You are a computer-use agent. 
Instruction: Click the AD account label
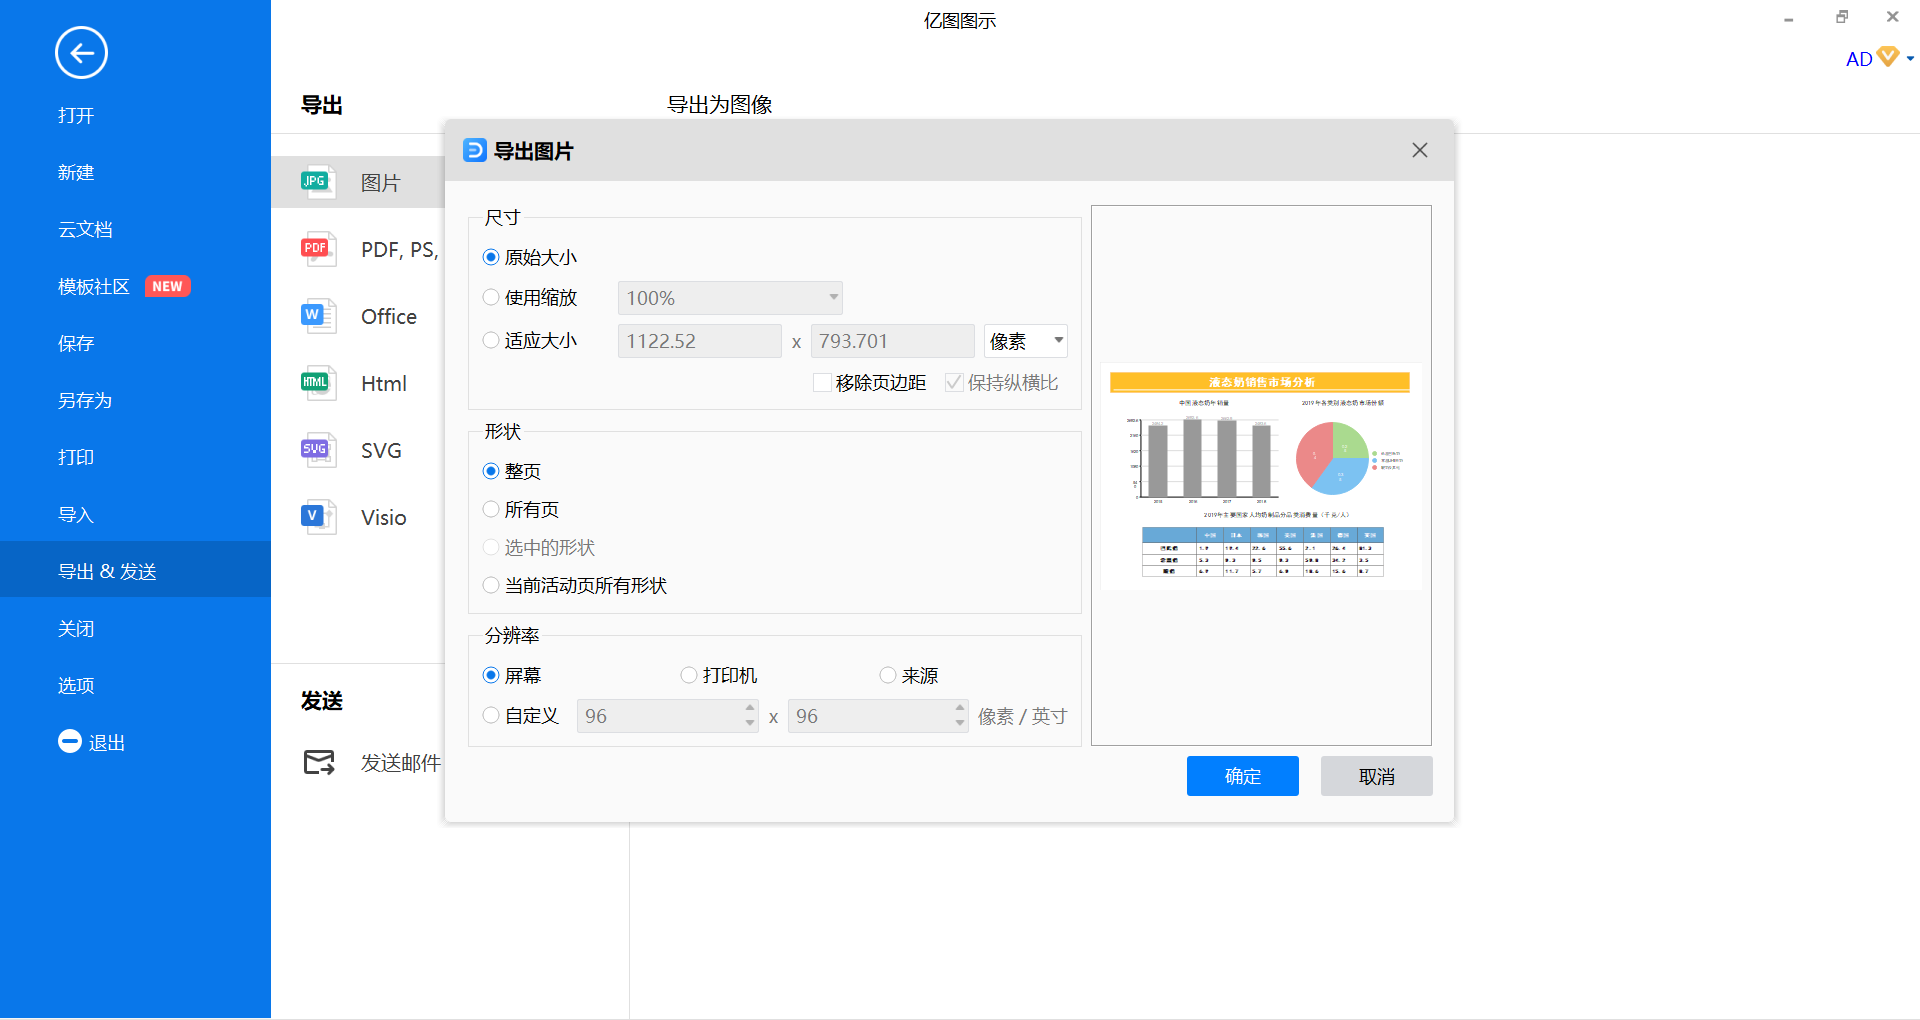[1859, 59]
